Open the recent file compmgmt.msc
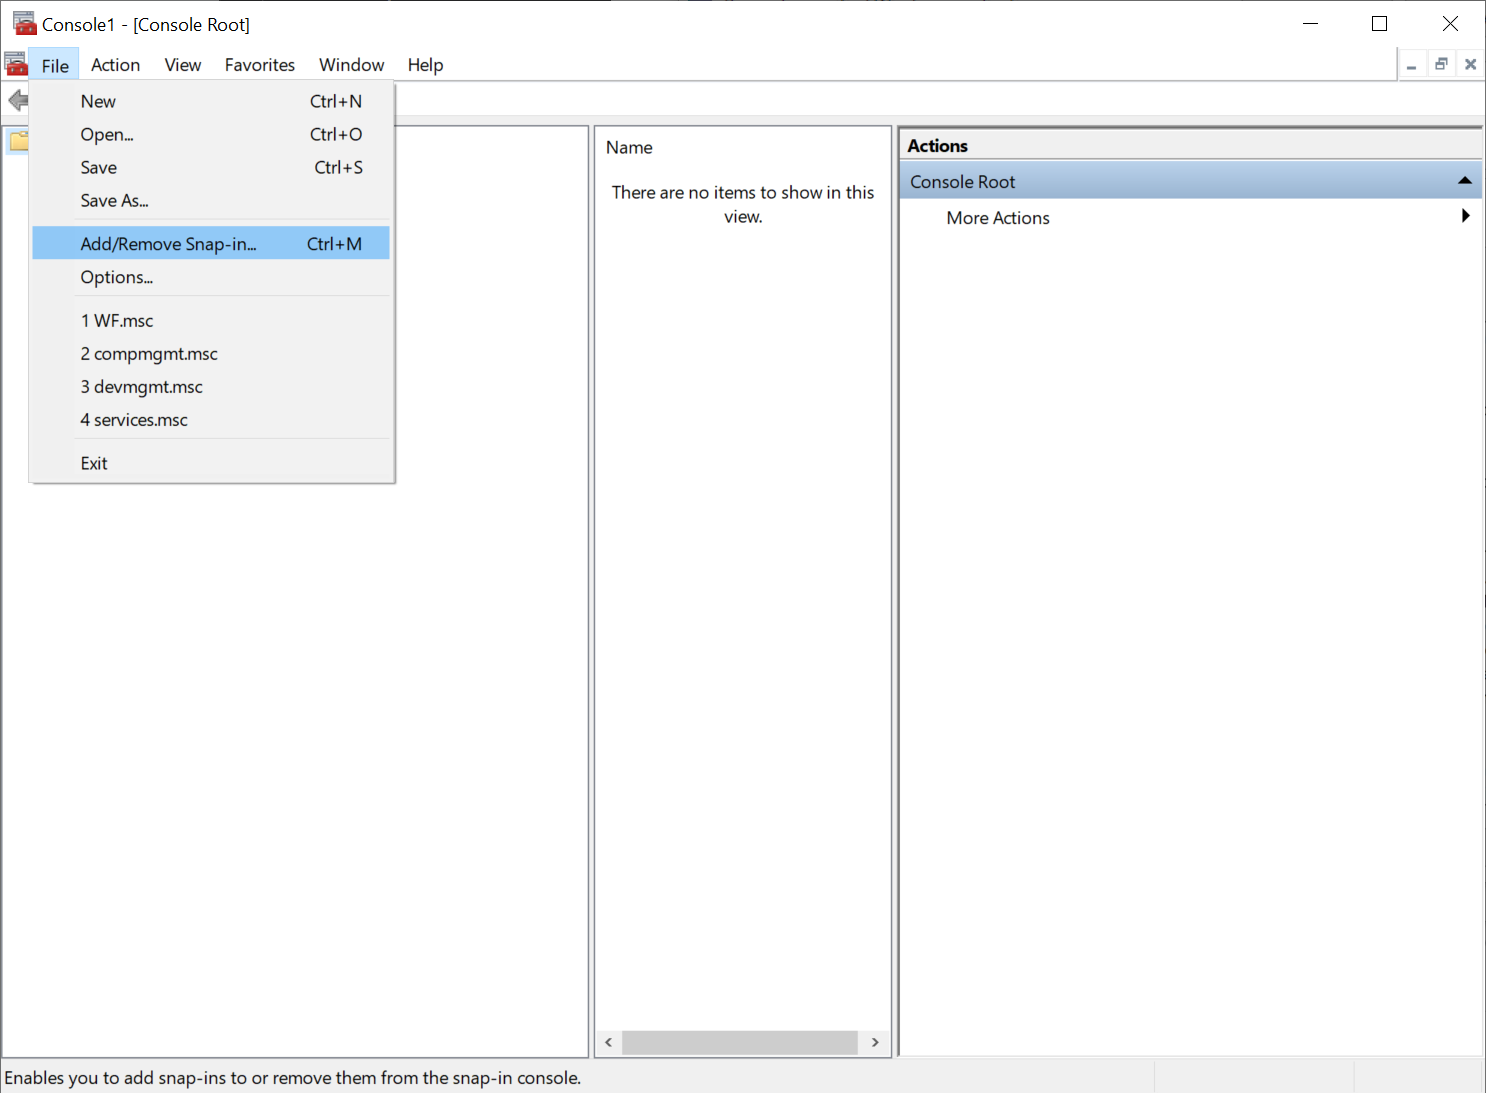 pyautogui.click(x=148, y=353)
